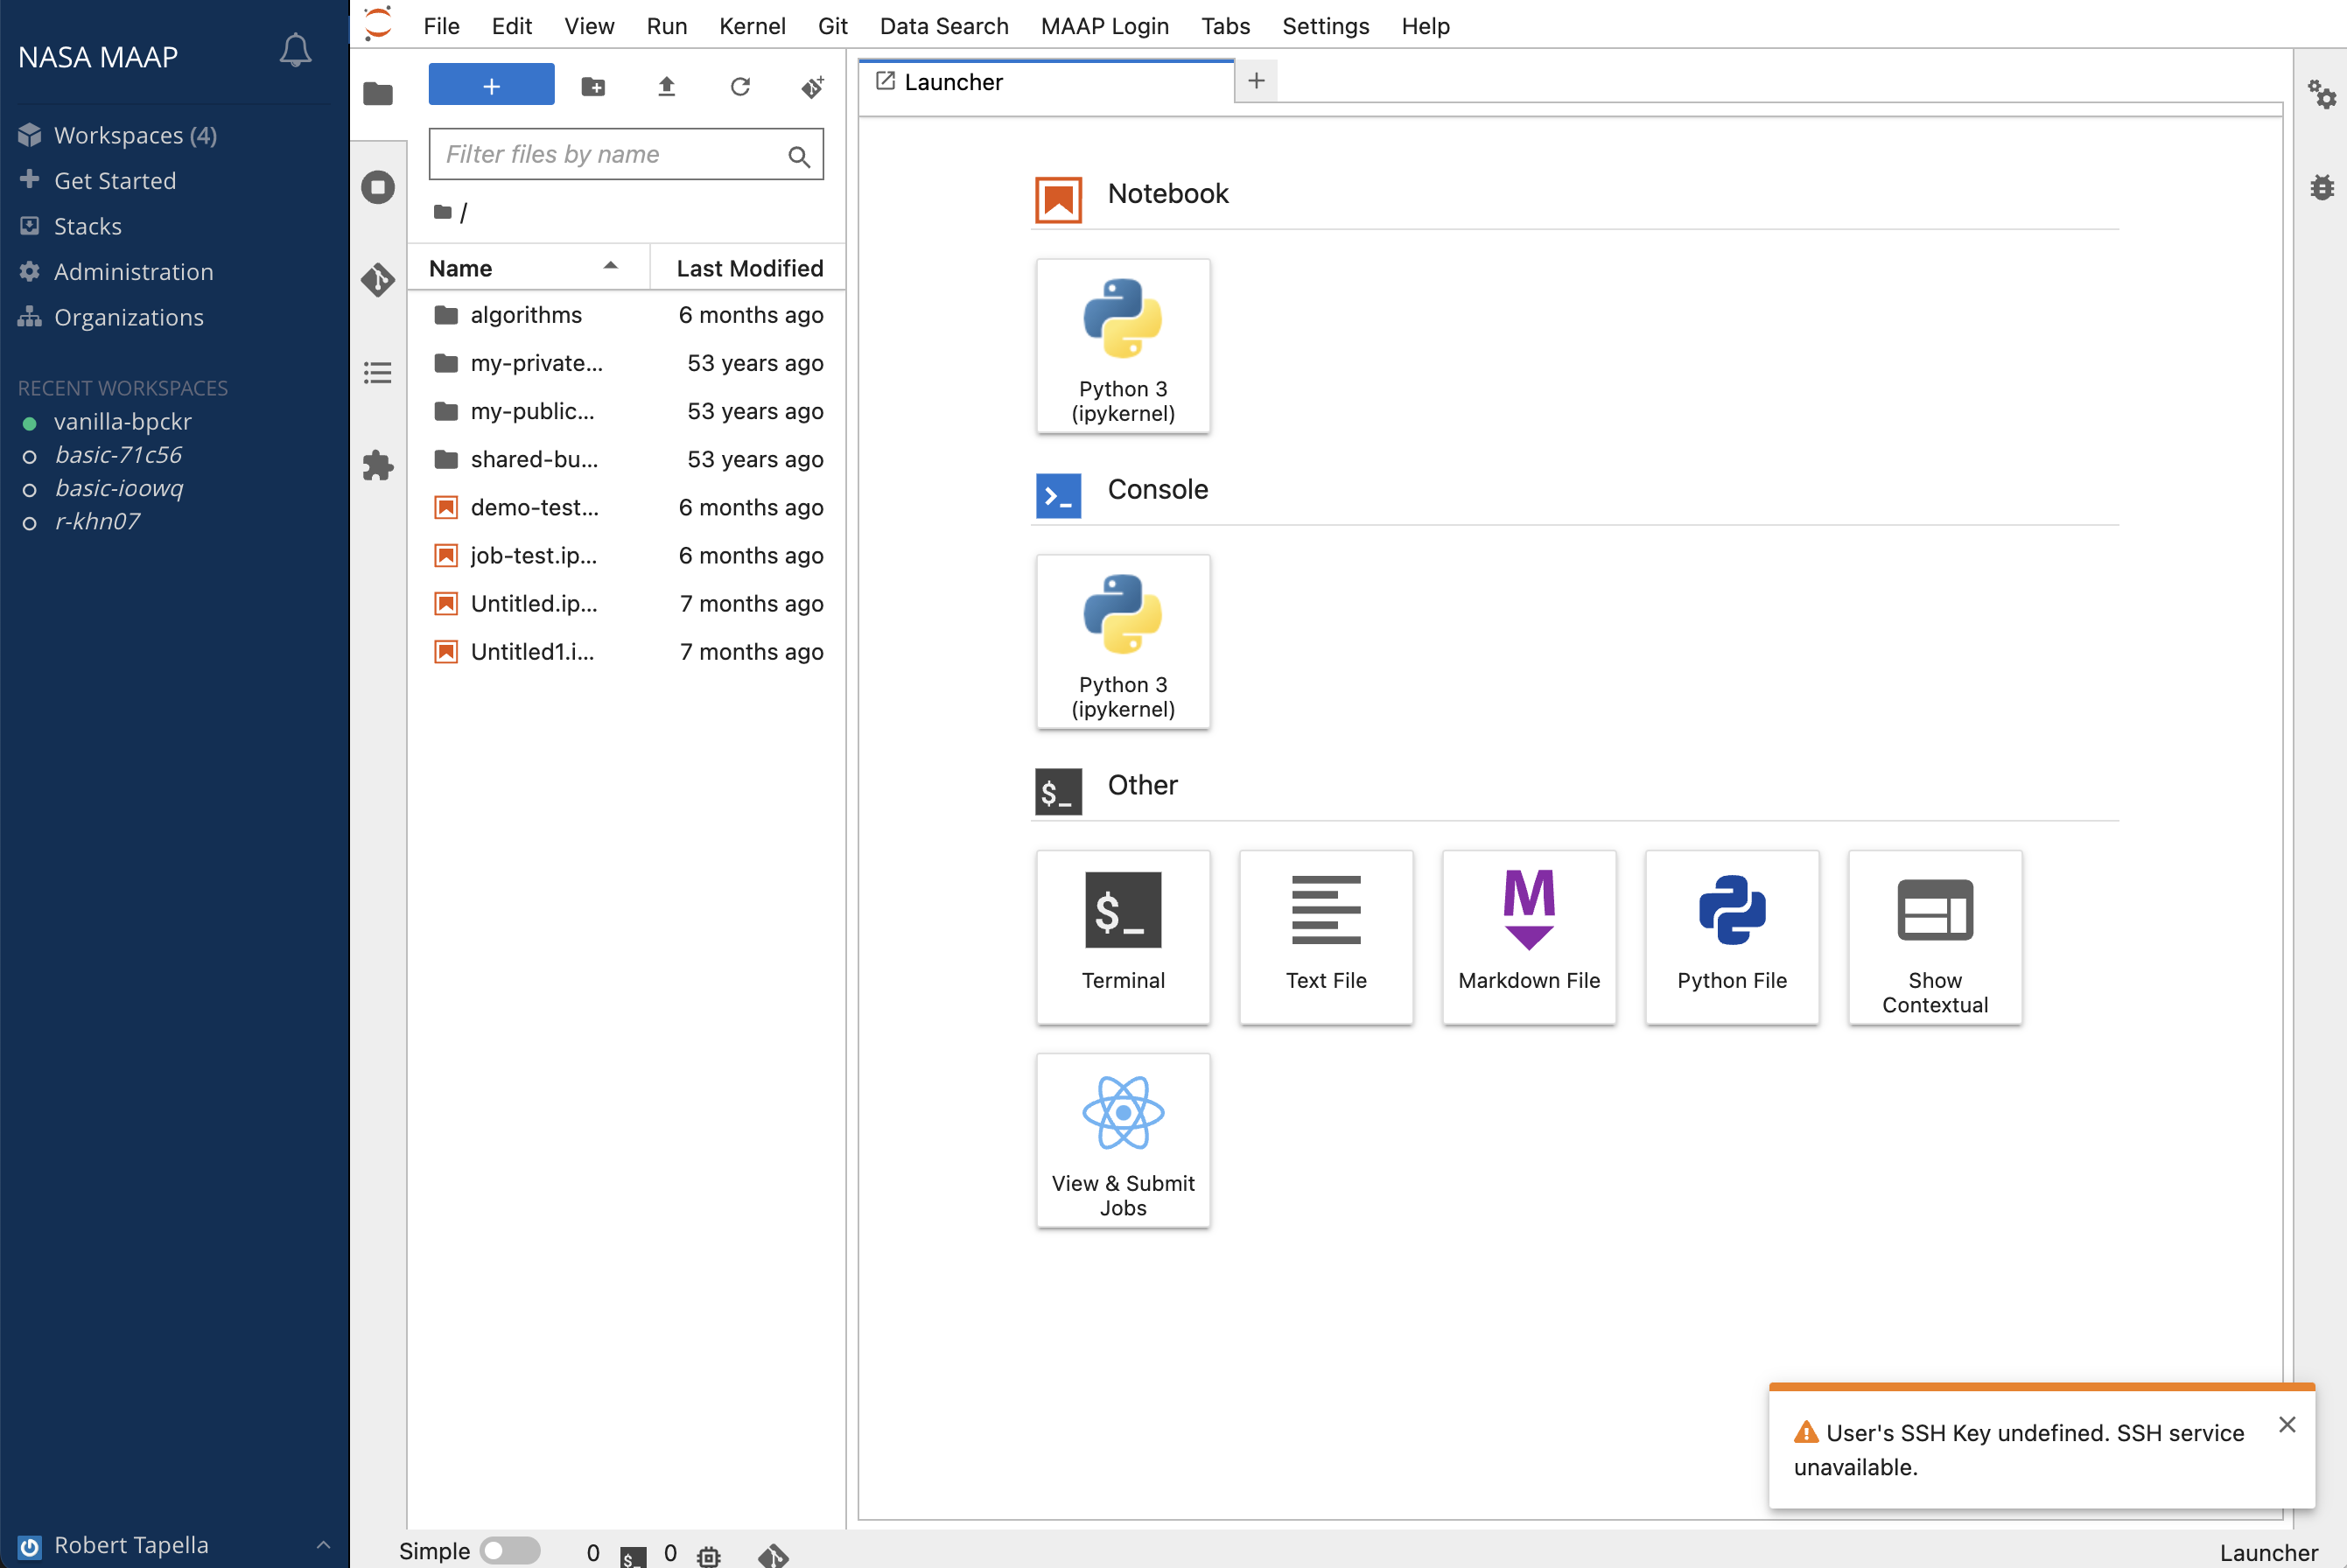2347x1568 pixels.
Task: Open the Kernel menu
Action: coord(752,26)
